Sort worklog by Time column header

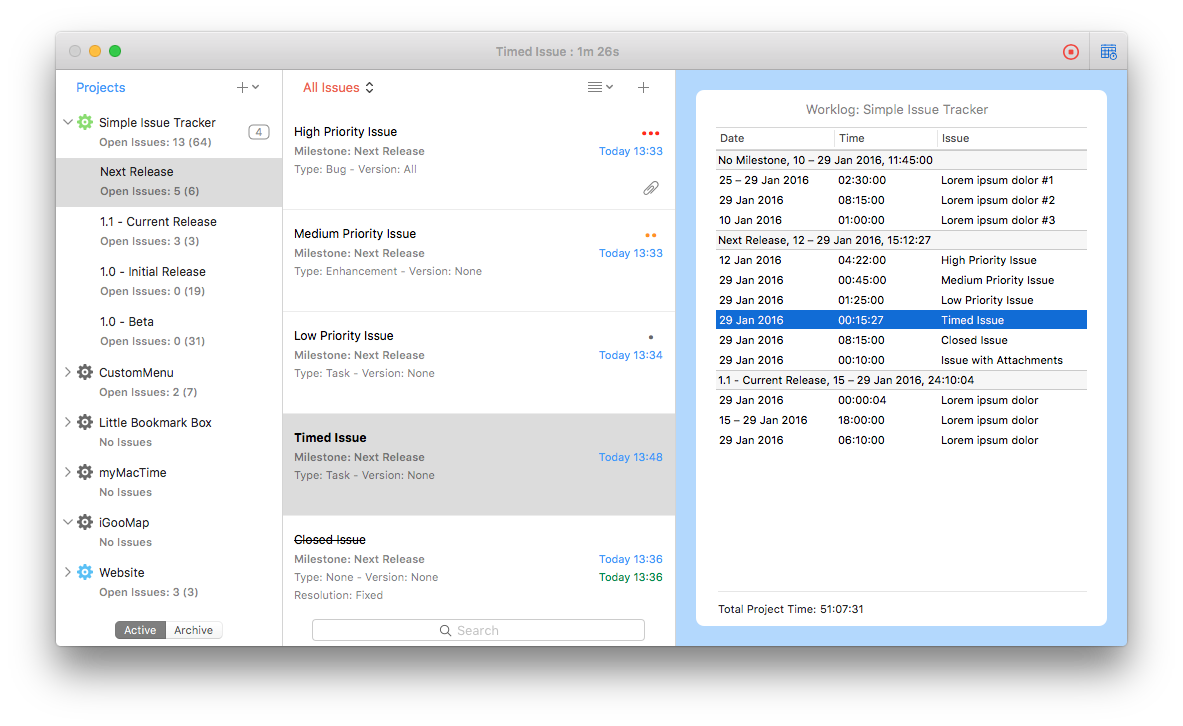click(886, 138)
